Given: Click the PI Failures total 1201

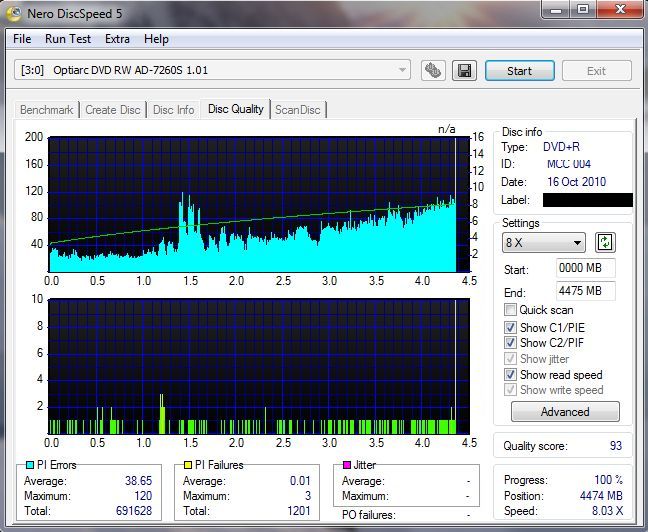Looking at the screenshot, I should 299,511.
